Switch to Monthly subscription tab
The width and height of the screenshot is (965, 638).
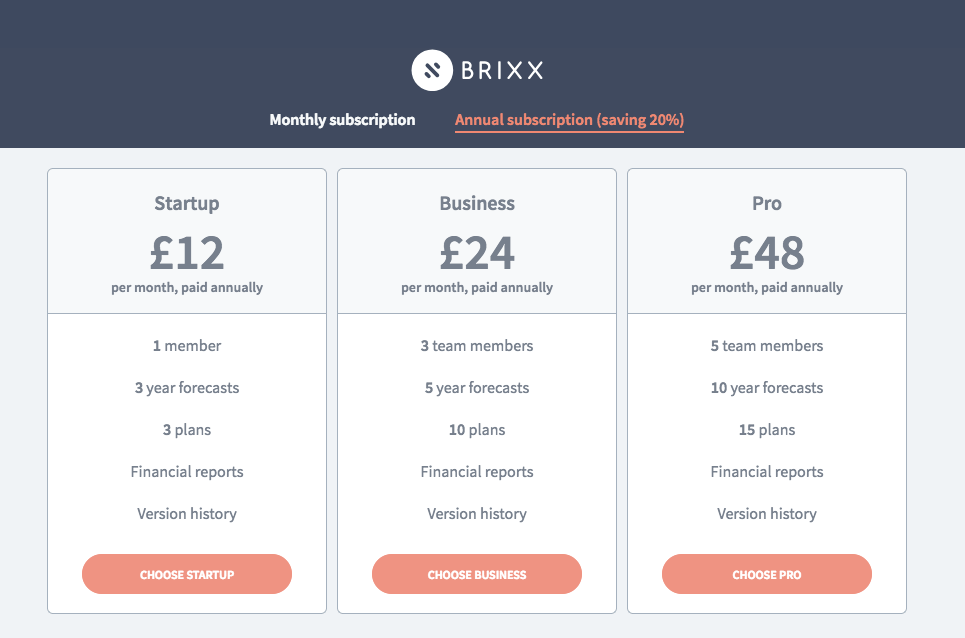pyautogui.click(x=342, y=119)
